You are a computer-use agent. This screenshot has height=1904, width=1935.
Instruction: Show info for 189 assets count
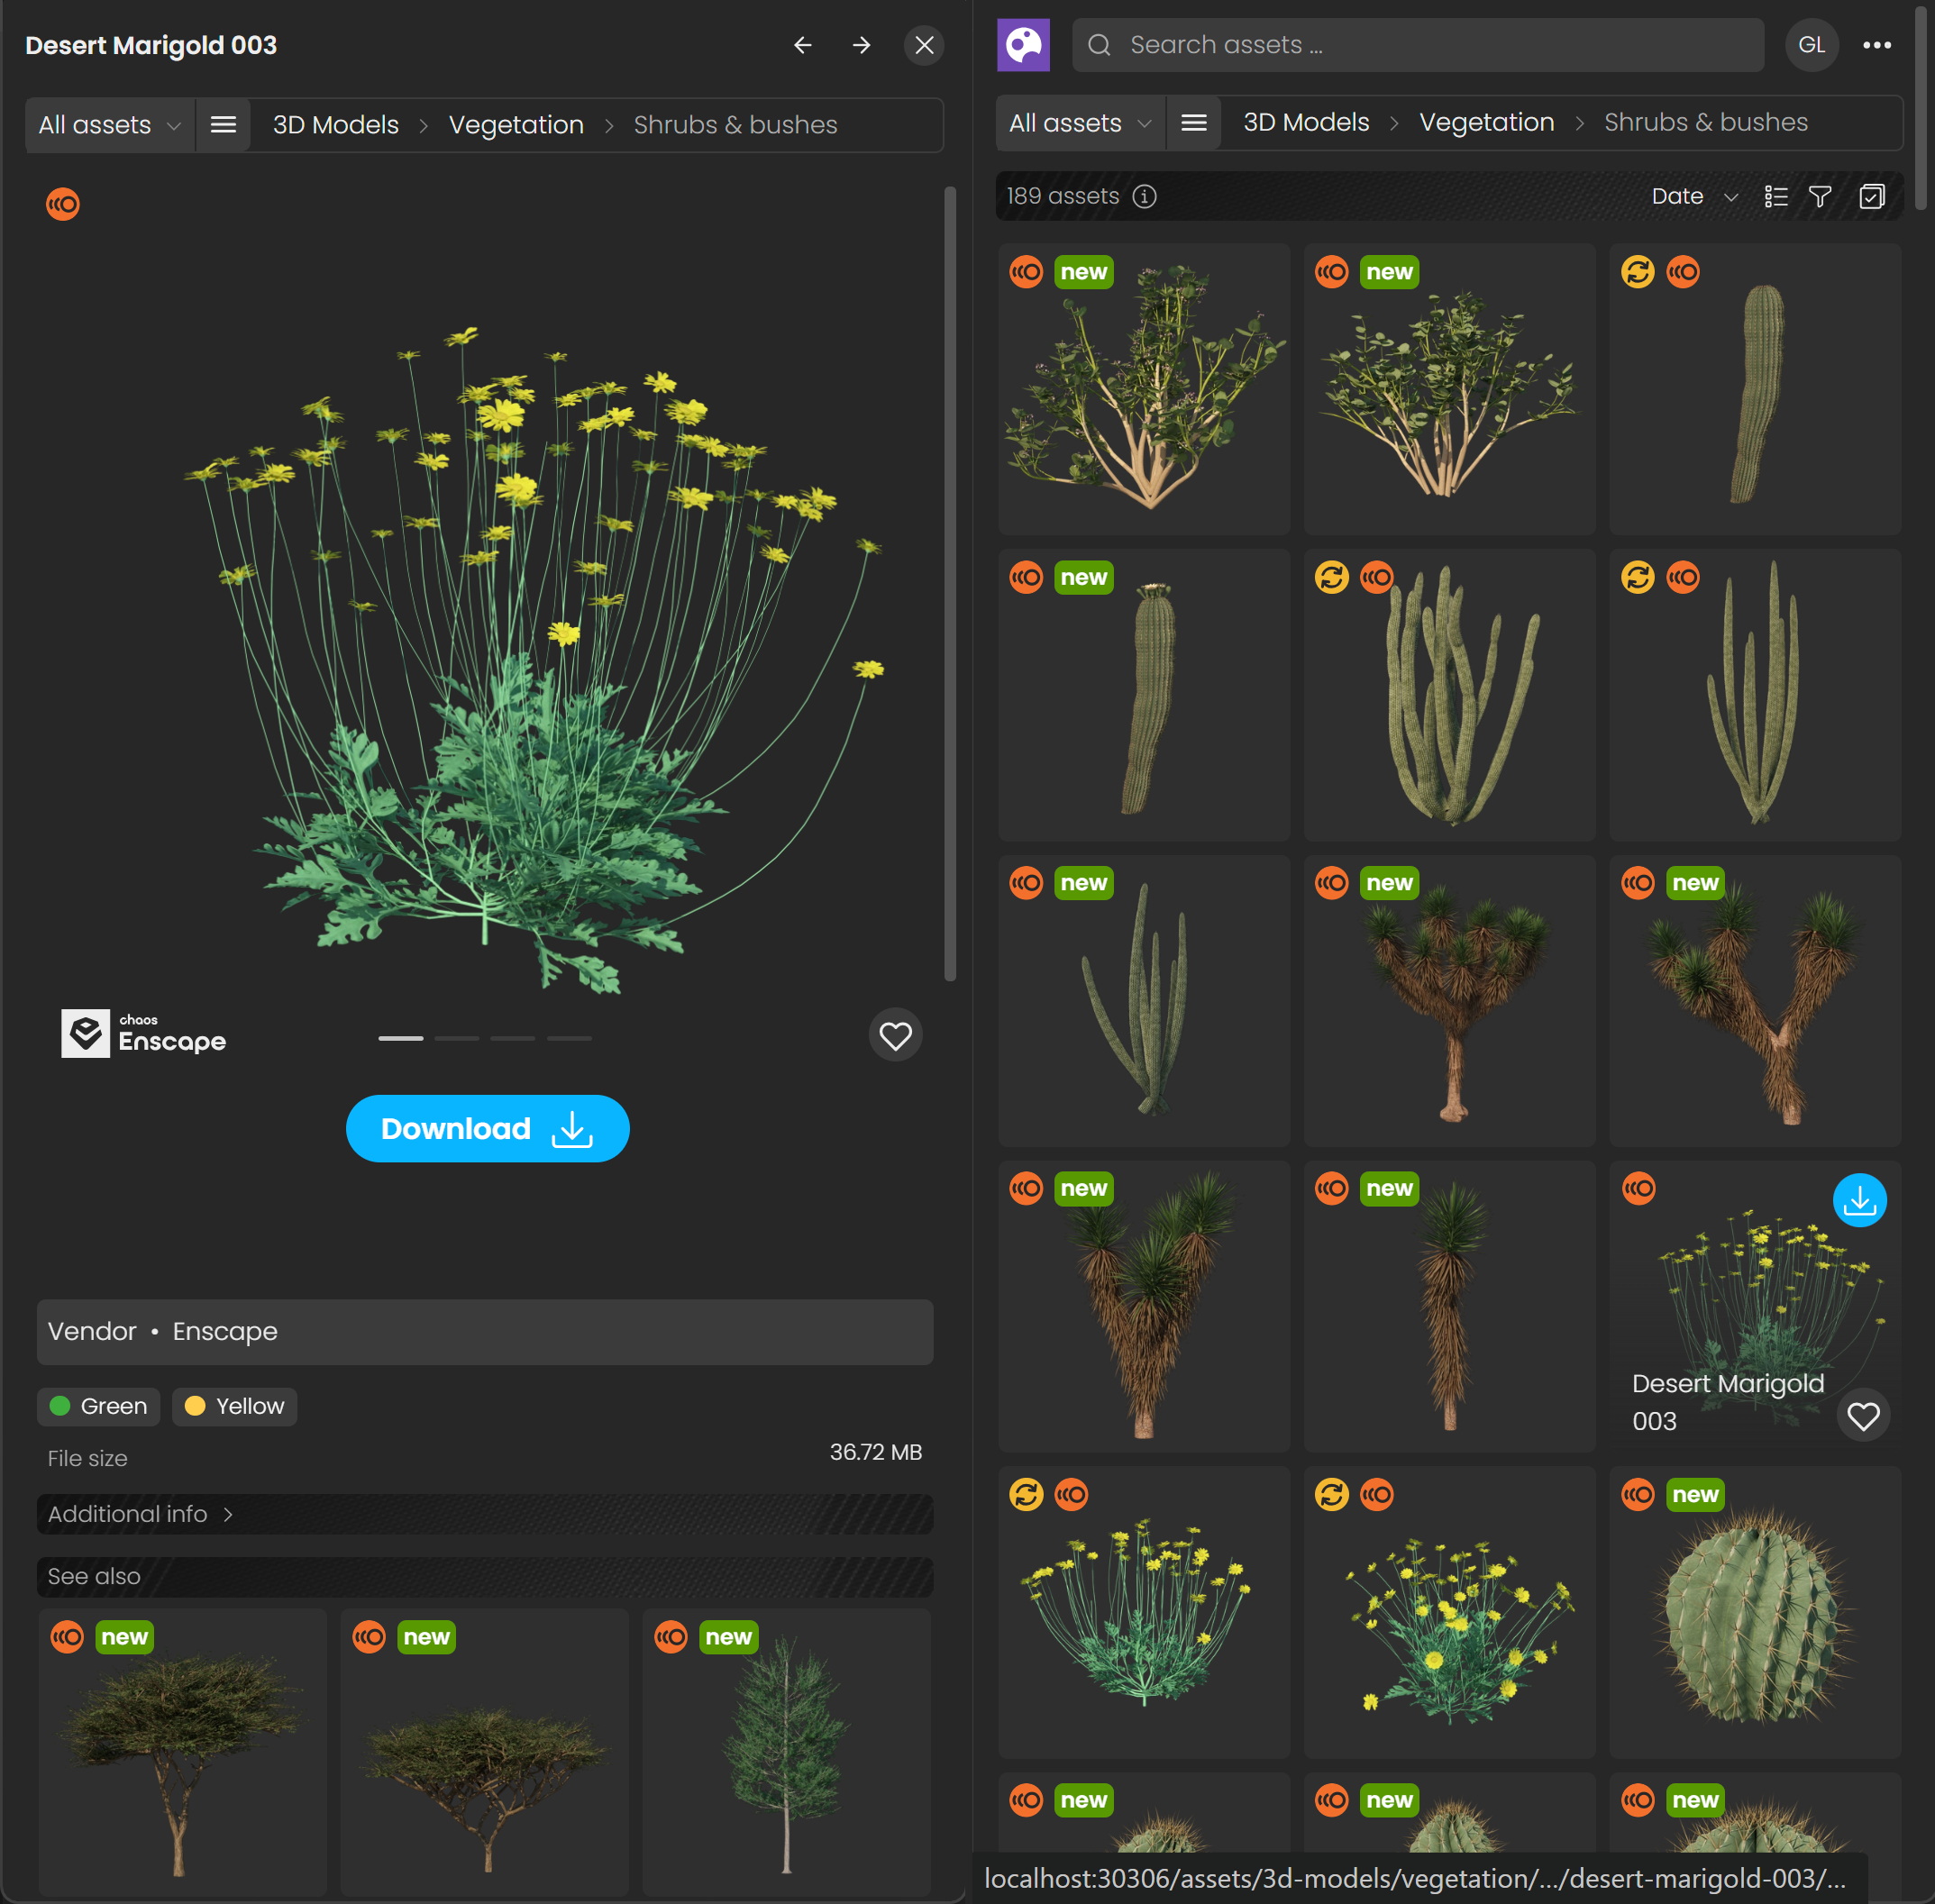[1144, 197]
